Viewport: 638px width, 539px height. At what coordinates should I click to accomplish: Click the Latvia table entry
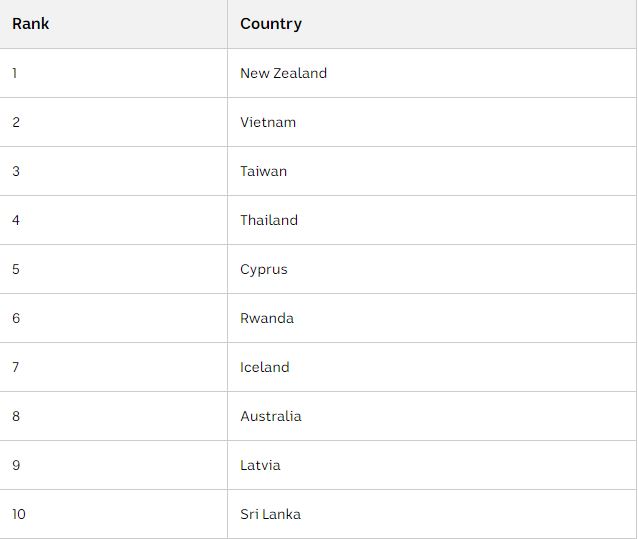(432, 465)
